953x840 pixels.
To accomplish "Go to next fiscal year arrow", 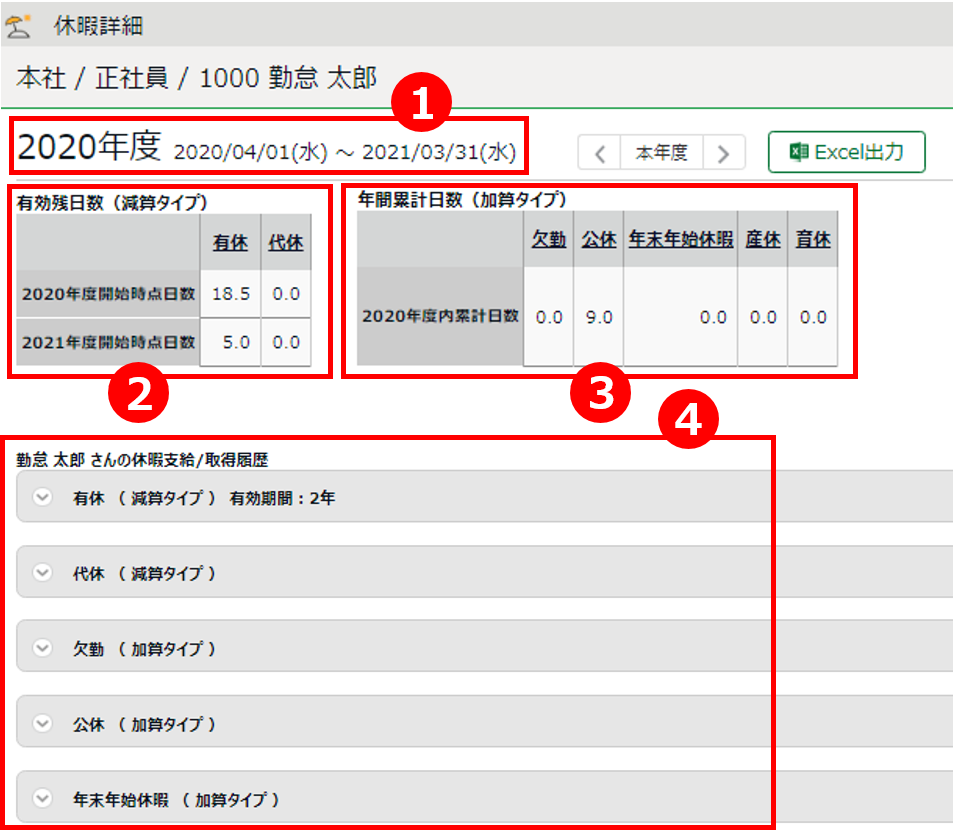I will click(x=724, y=153).
